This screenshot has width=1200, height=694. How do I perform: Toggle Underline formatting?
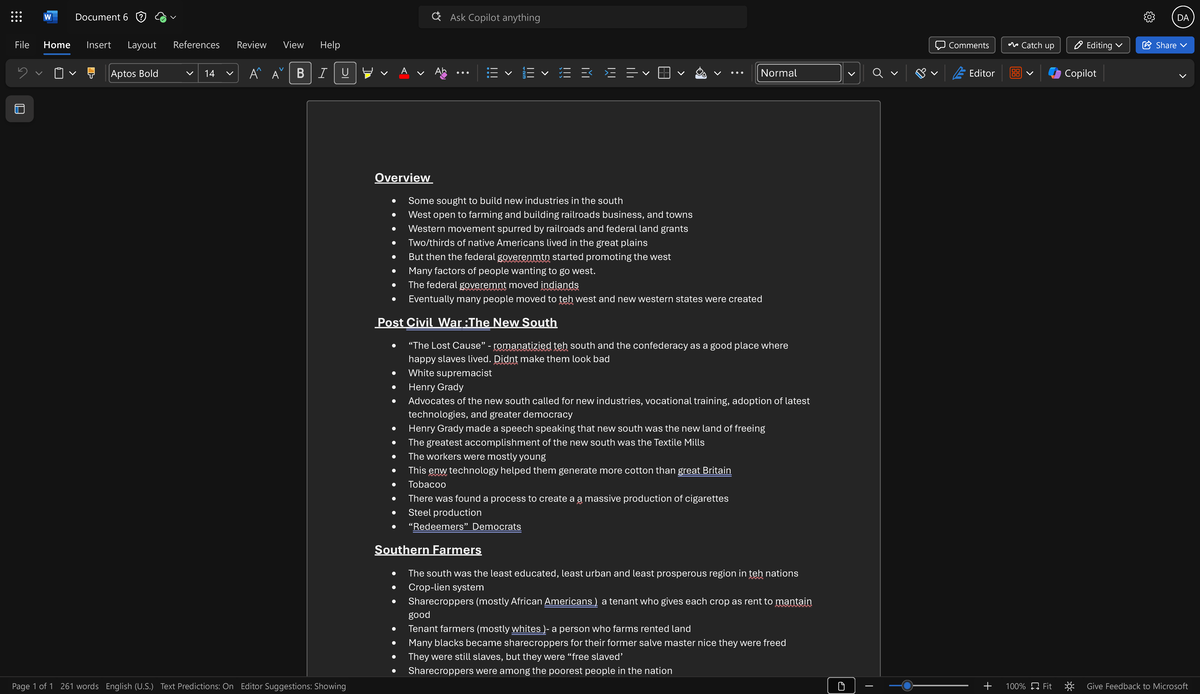[345, 73]
